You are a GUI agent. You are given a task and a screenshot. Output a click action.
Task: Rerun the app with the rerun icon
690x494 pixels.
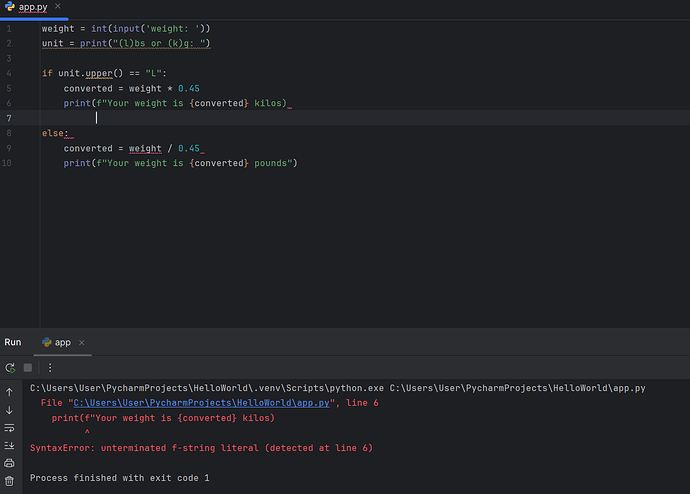click(x=10, y=367)
